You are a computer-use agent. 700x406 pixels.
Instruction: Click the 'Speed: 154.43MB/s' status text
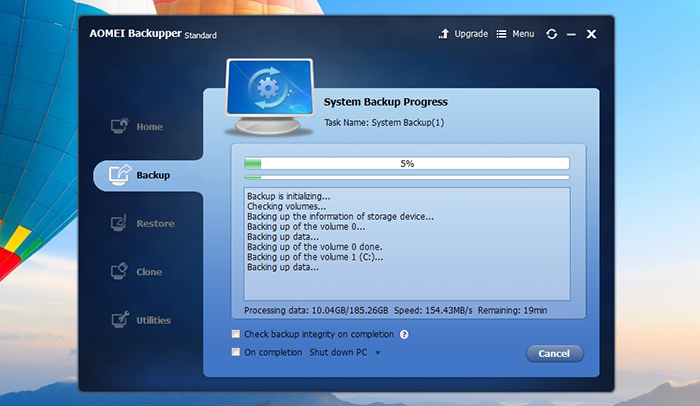click(433, 310)
